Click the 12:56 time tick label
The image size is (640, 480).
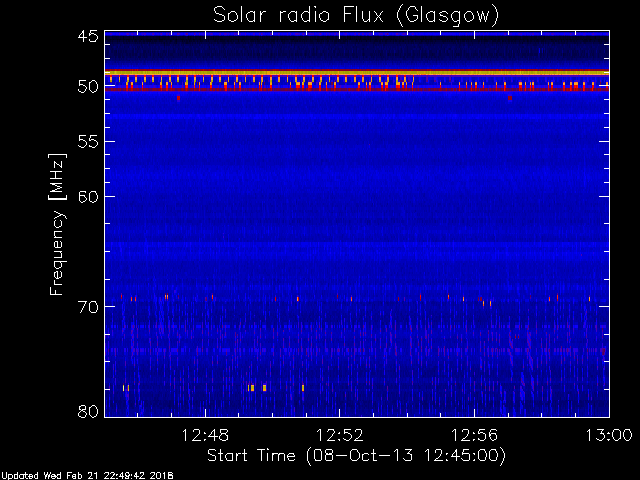474,435
